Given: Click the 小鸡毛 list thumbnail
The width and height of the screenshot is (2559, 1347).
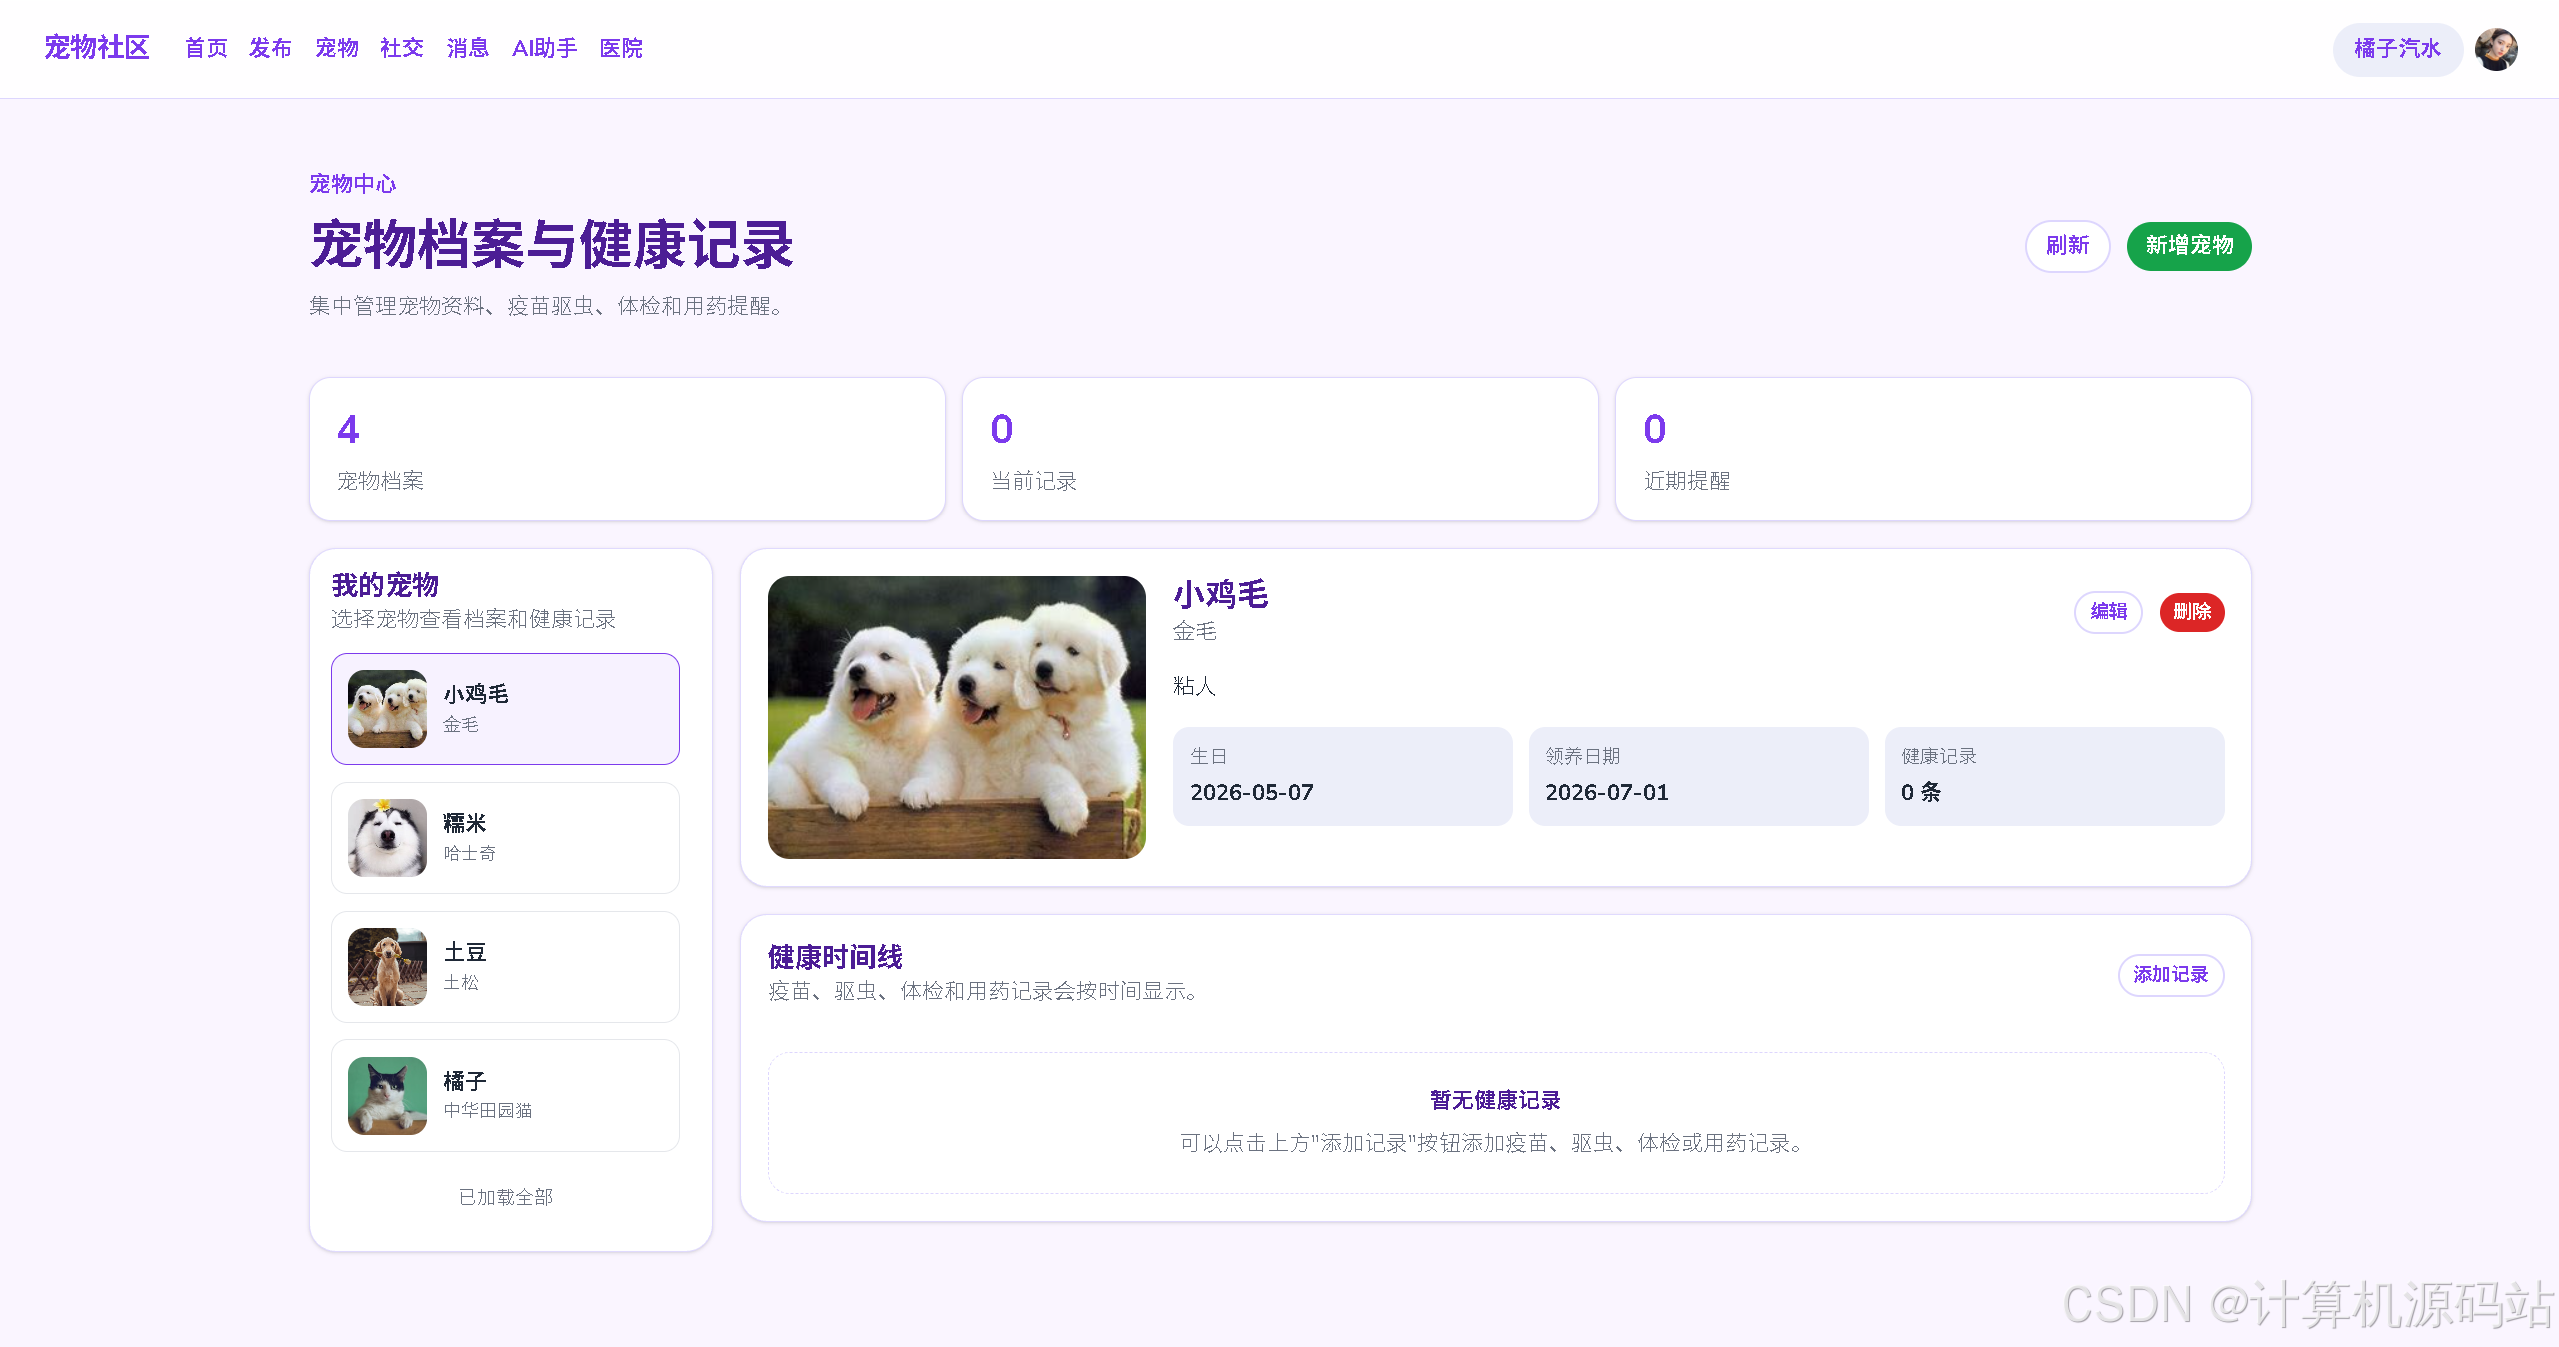Looking at the screenshot, I should tap(387, 709).
